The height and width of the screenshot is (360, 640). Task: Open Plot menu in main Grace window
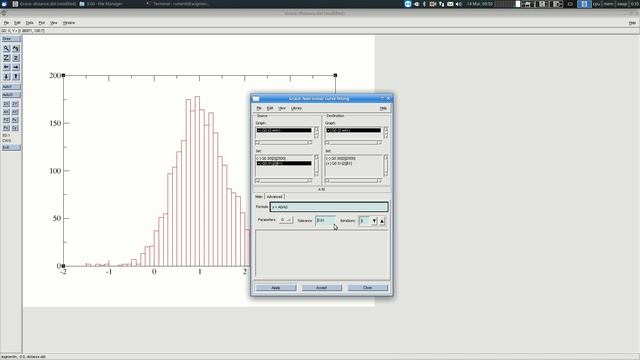[x=42, y=23]
